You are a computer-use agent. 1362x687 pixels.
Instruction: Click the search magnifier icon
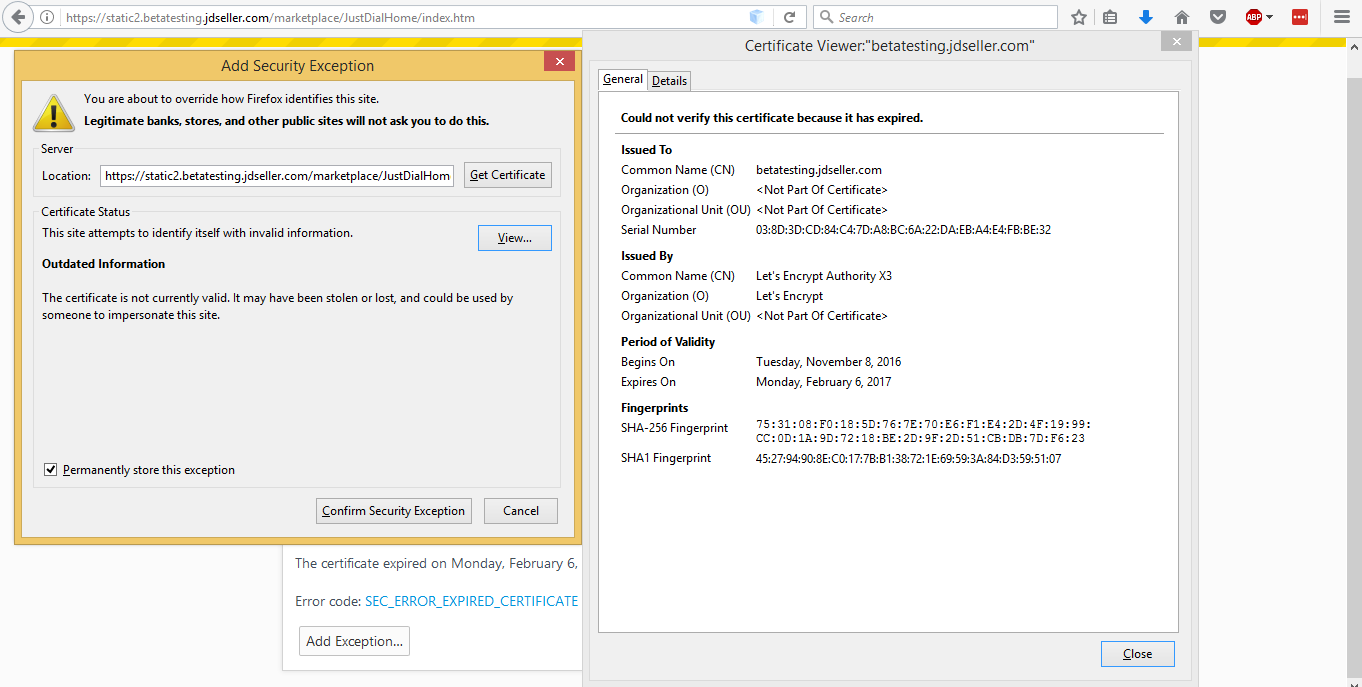coord(826,17)
